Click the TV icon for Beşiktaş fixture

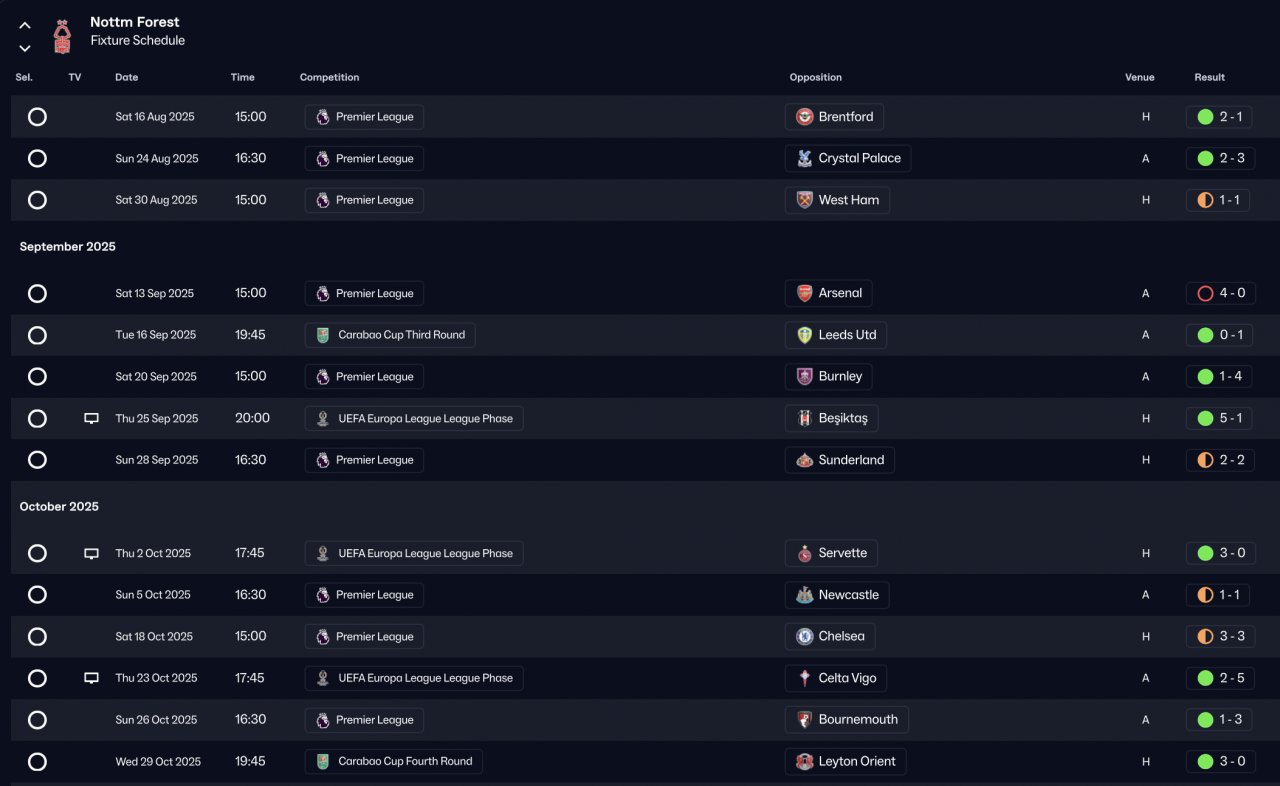[91, 419]
